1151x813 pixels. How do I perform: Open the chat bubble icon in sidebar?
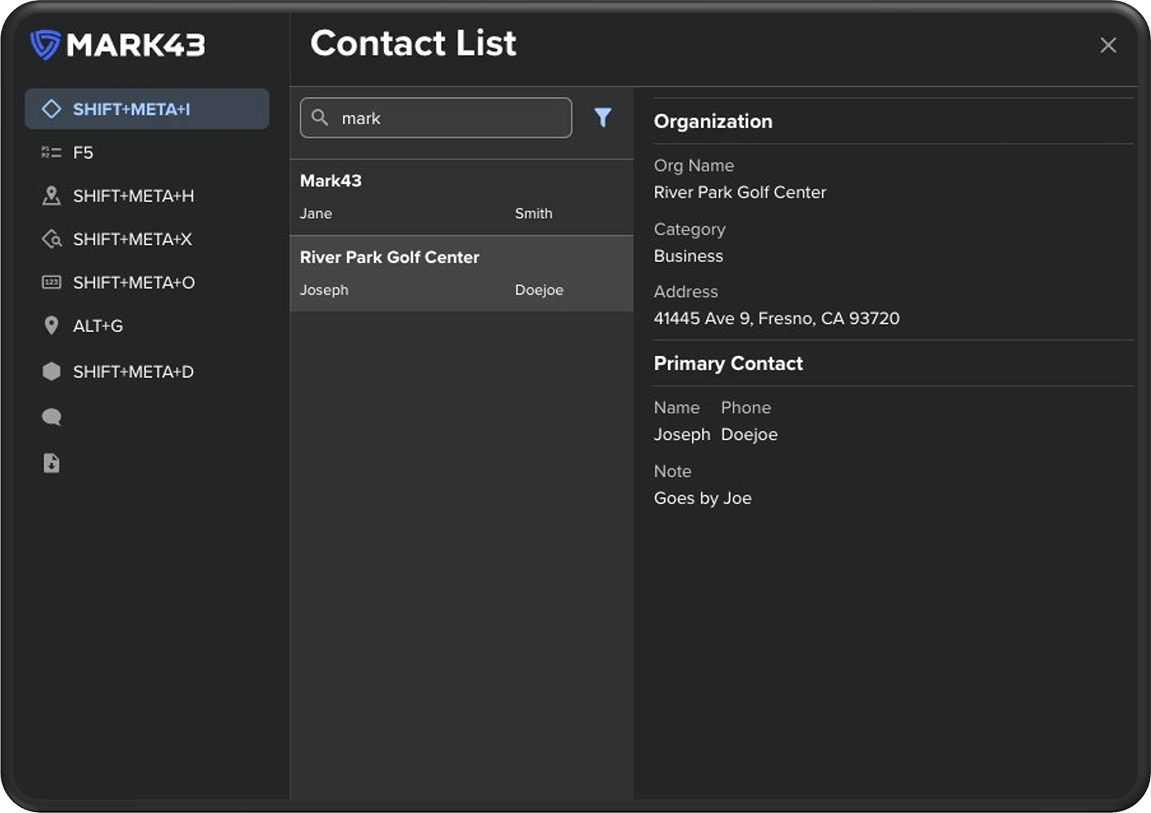point(52,418)
